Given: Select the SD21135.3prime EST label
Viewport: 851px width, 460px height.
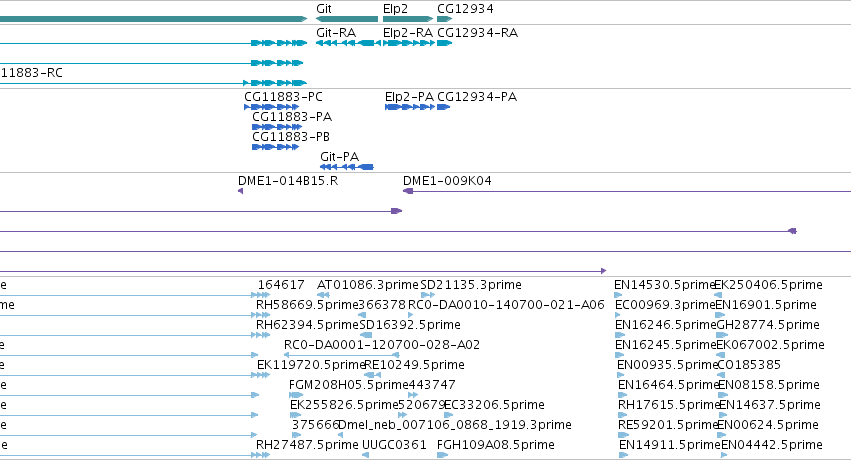Looking at the screenshot, I should (471, 285).
